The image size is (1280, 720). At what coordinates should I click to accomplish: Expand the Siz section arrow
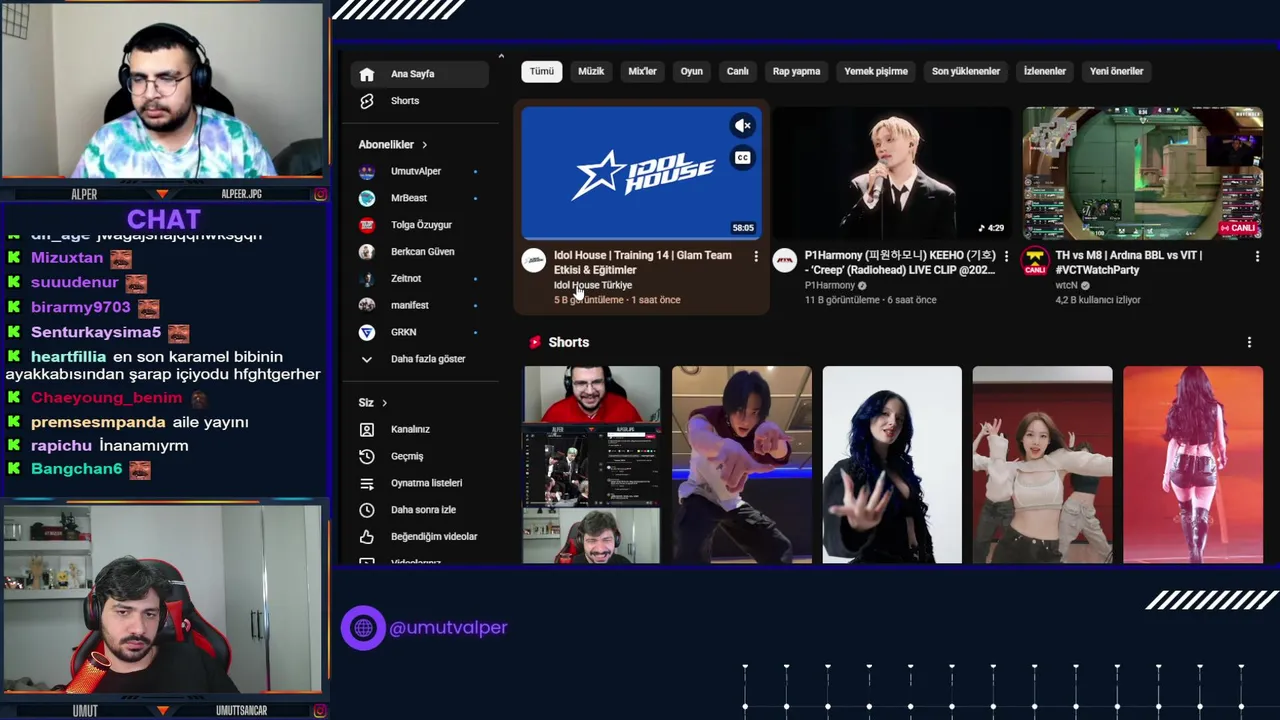[384, 403]
